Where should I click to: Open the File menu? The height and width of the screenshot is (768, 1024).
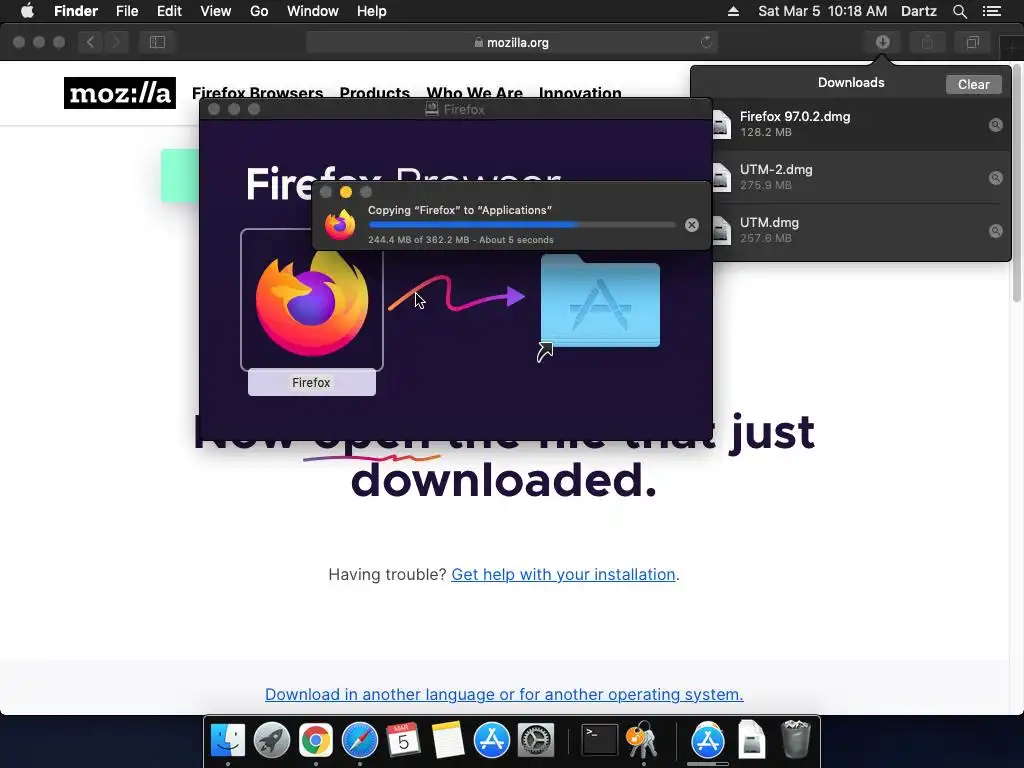(127, 11)
